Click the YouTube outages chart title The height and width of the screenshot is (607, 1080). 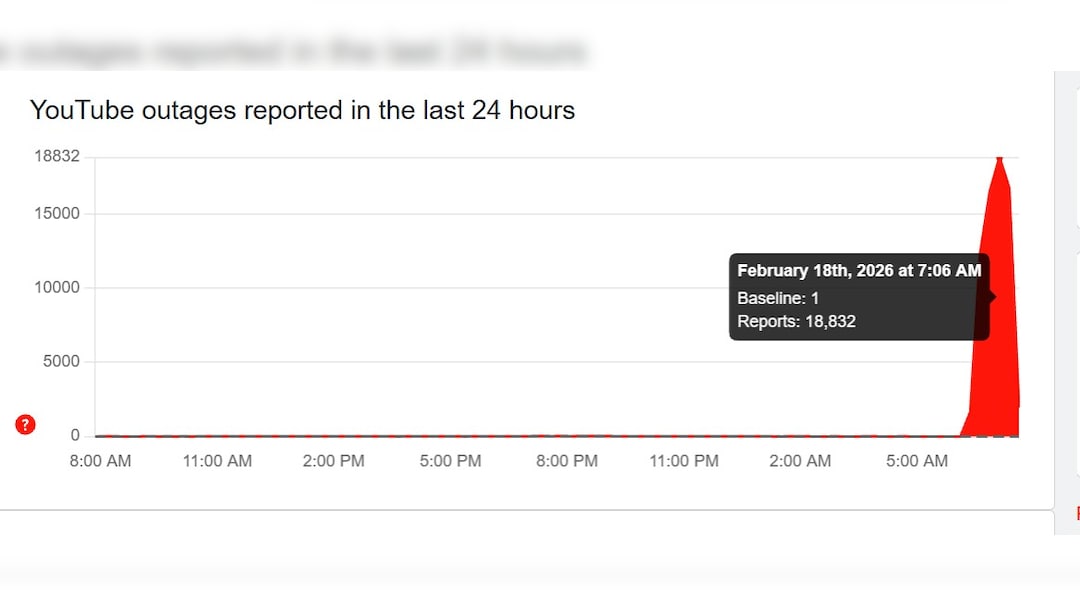(302, 110)
